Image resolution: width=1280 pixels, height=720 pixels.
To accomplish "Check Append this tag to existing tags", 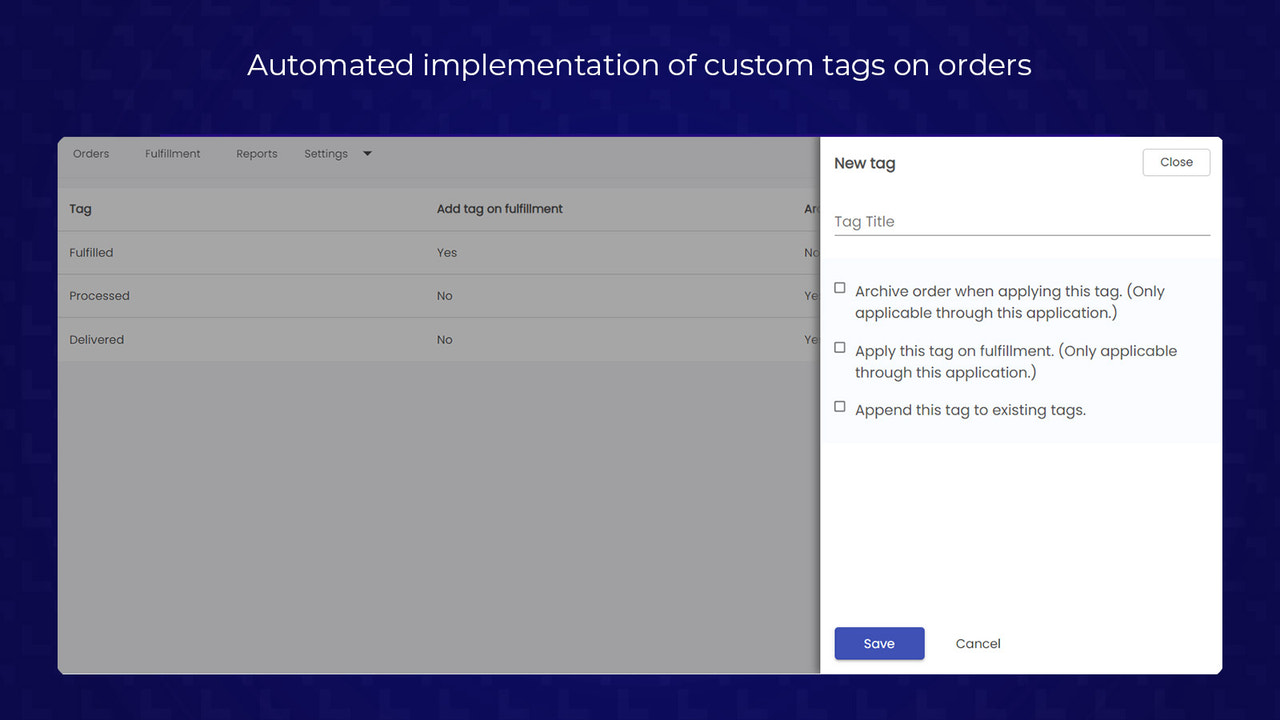I will click(x=839, y=406).
